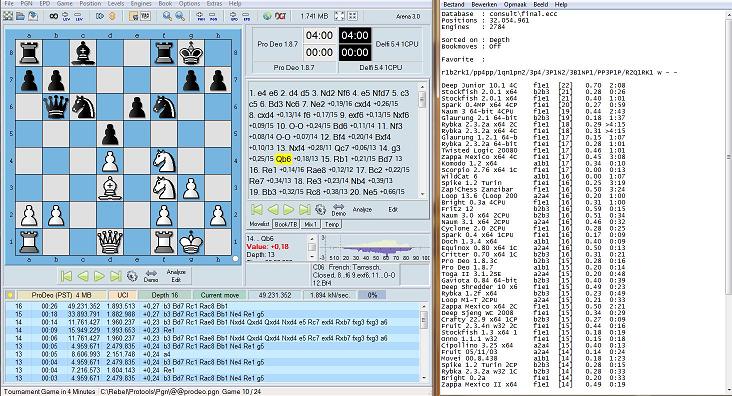The image size is (732, 396).
Task: Step forward one move below the board
Action: point(99,276)
